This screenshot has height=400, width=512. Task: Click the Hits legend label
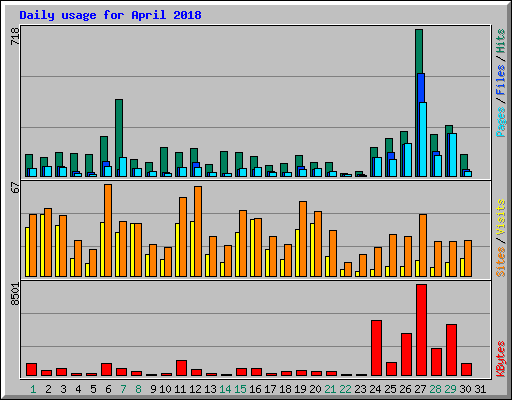501,41
